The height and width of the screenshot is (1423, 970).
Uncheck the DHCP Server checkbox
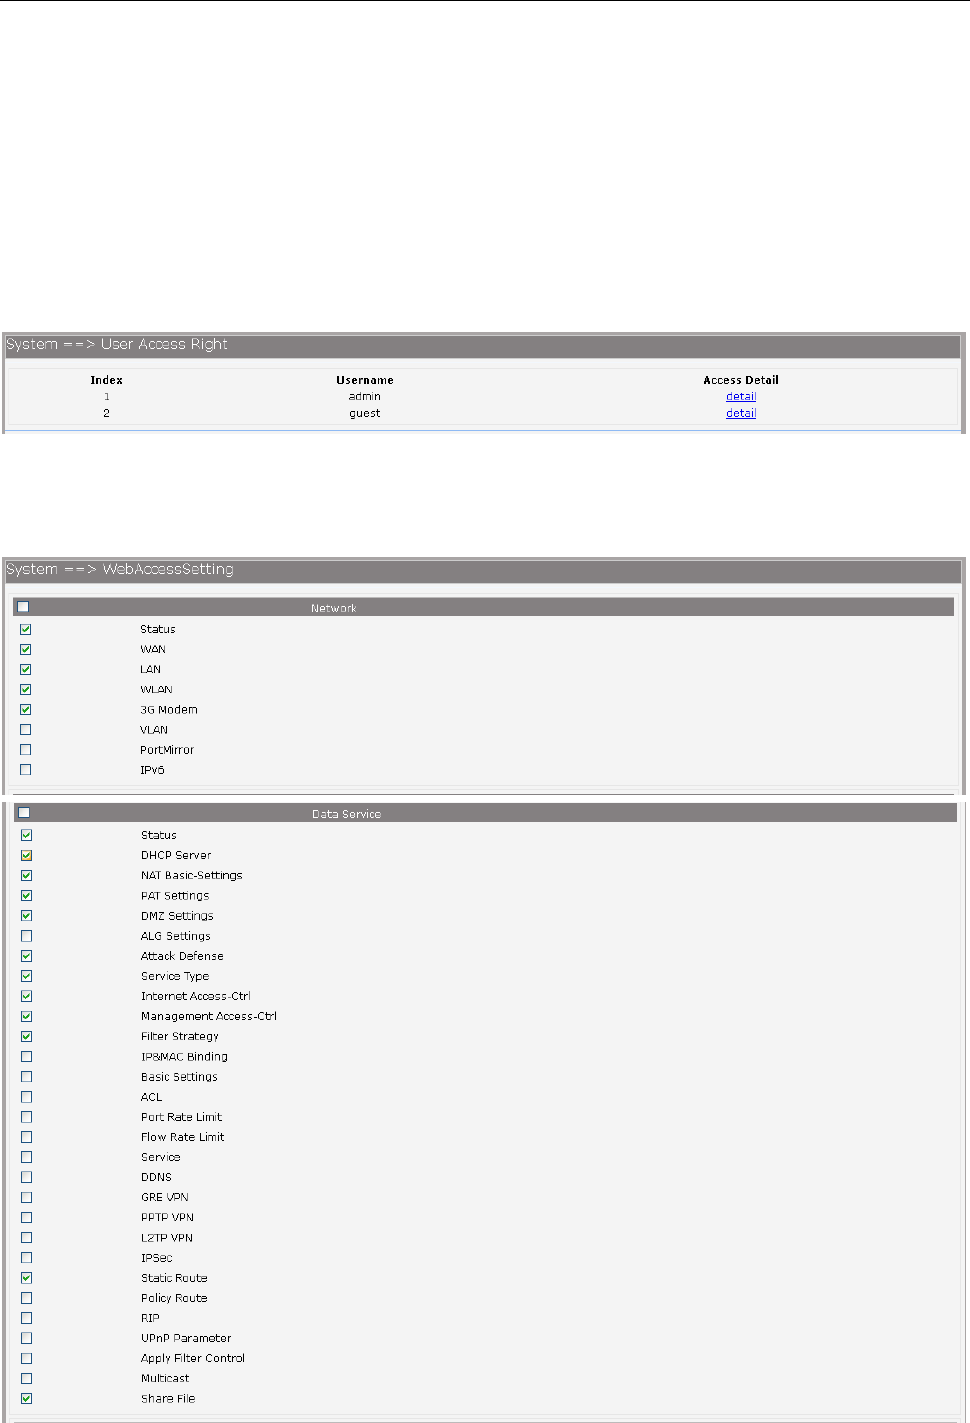coord(27,855)
